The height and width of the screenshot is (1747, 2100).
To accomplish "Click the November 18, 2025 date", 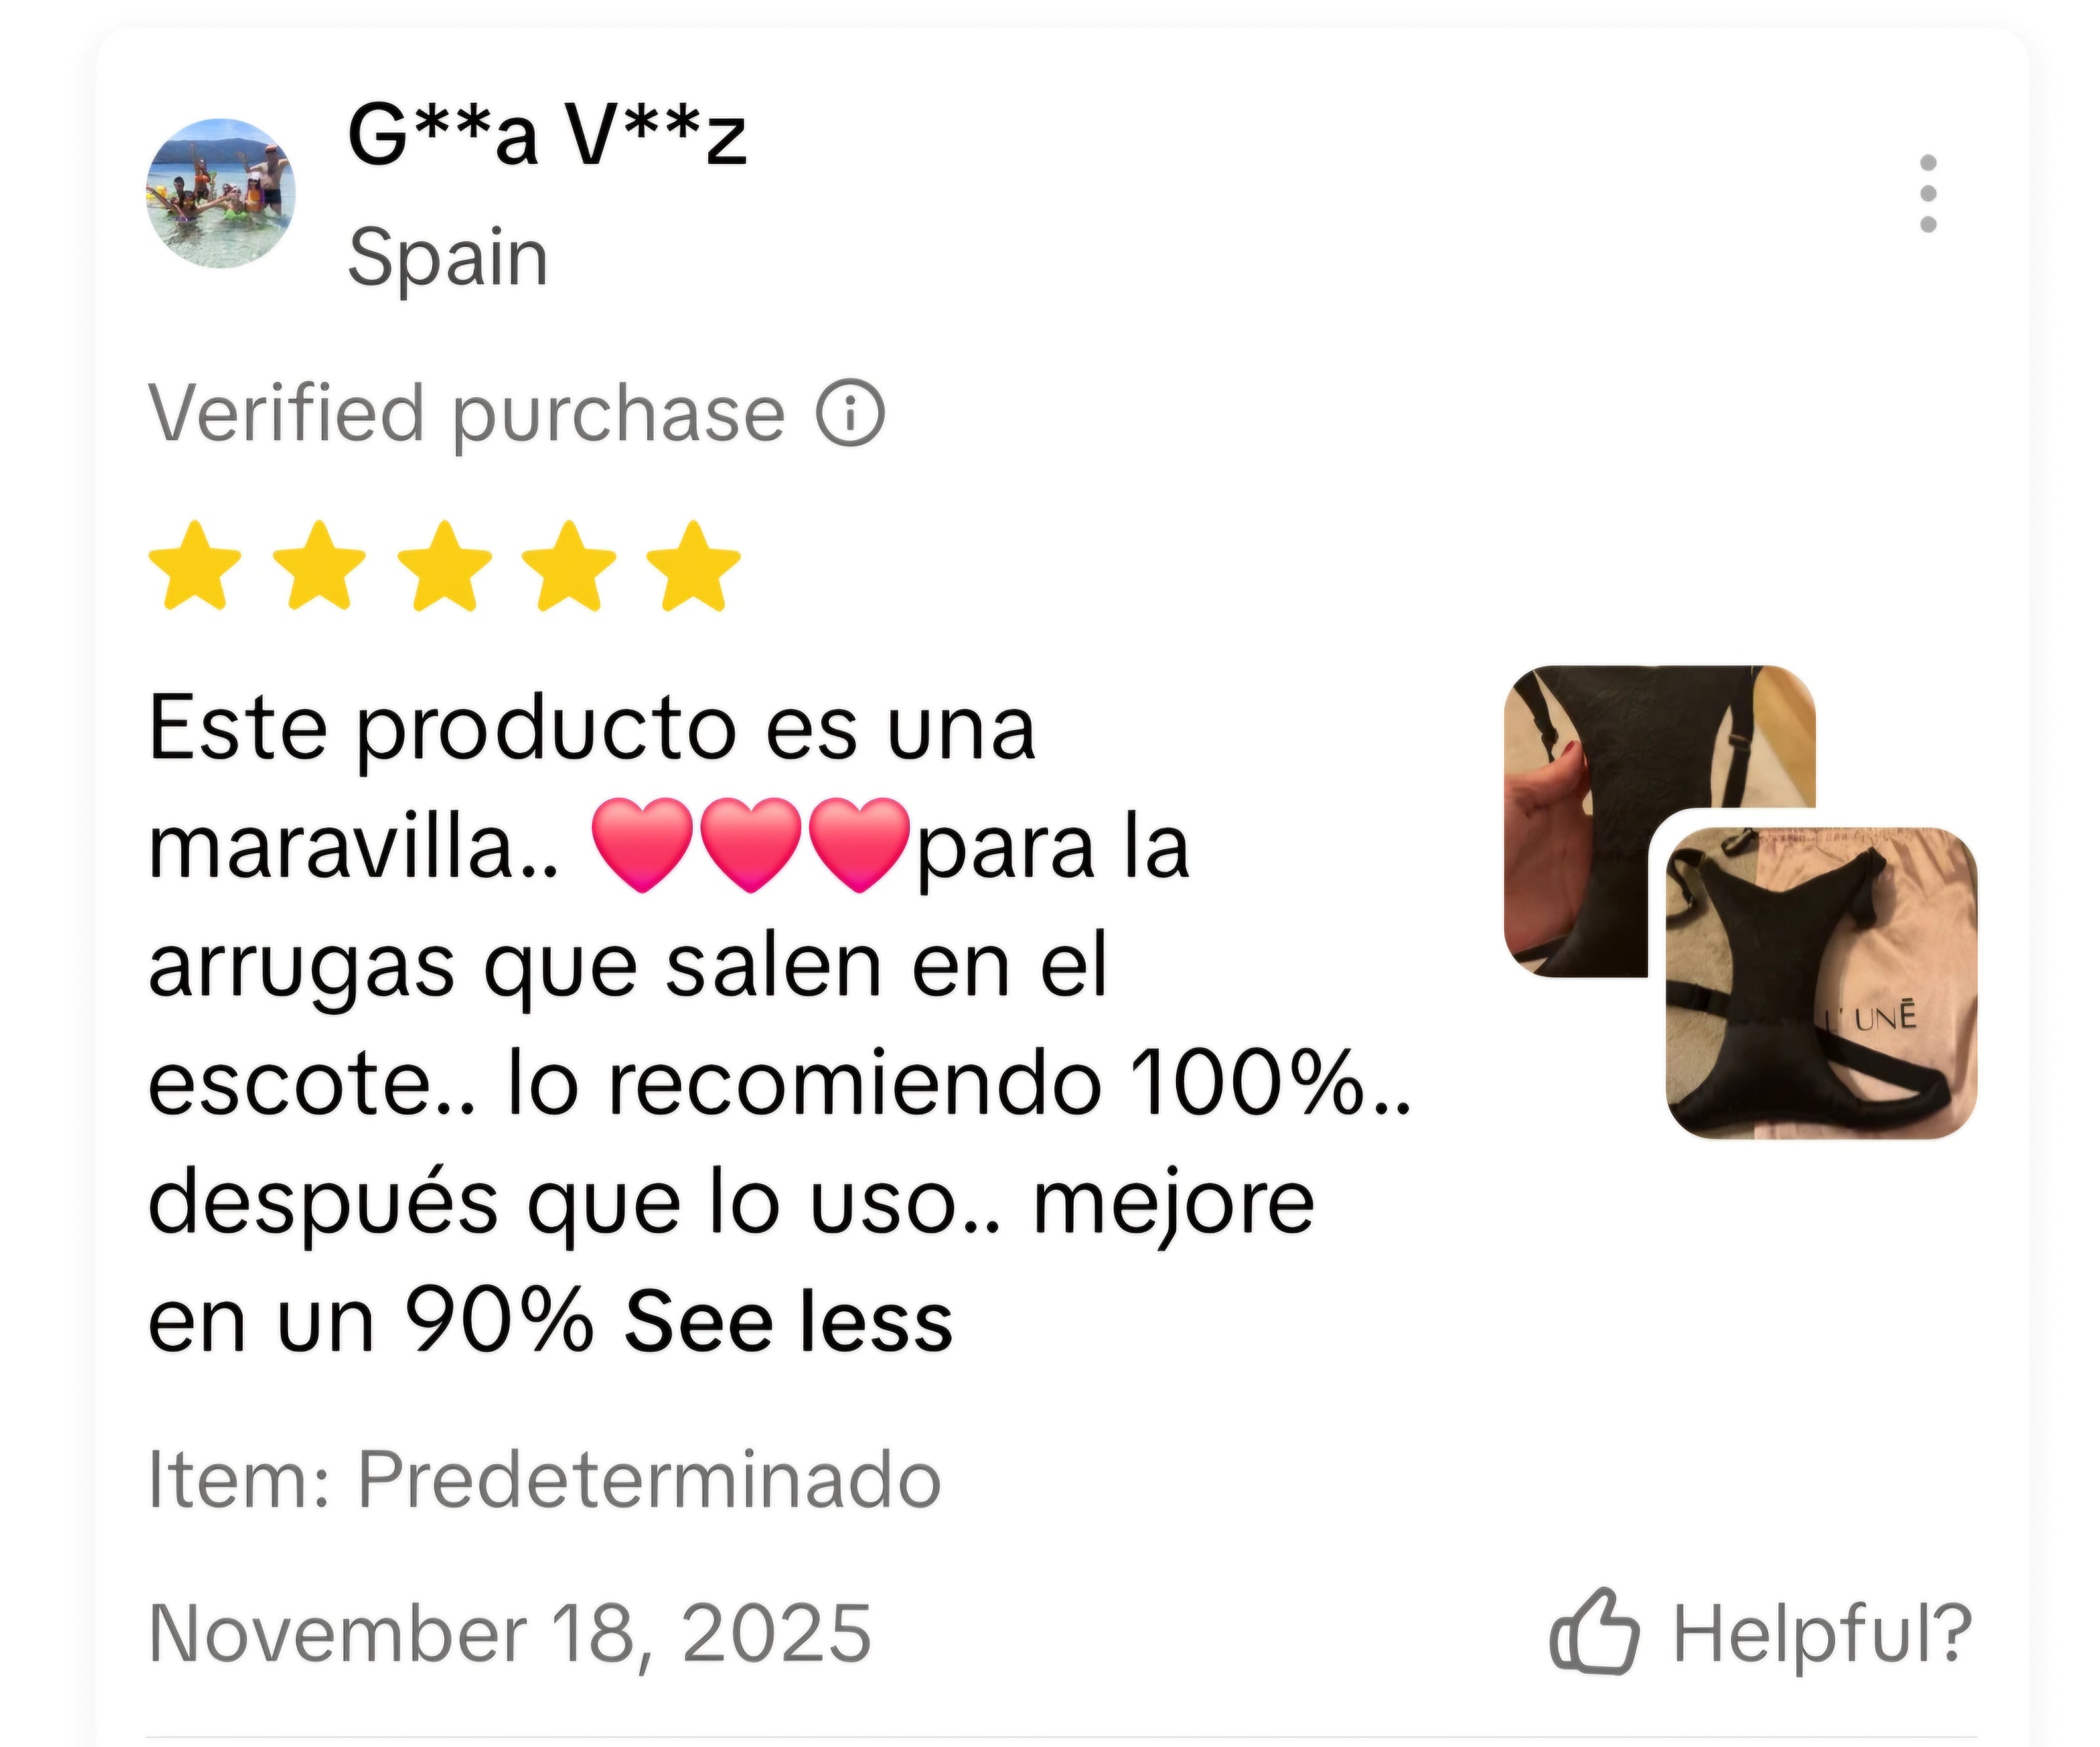I will (510, 1634).
